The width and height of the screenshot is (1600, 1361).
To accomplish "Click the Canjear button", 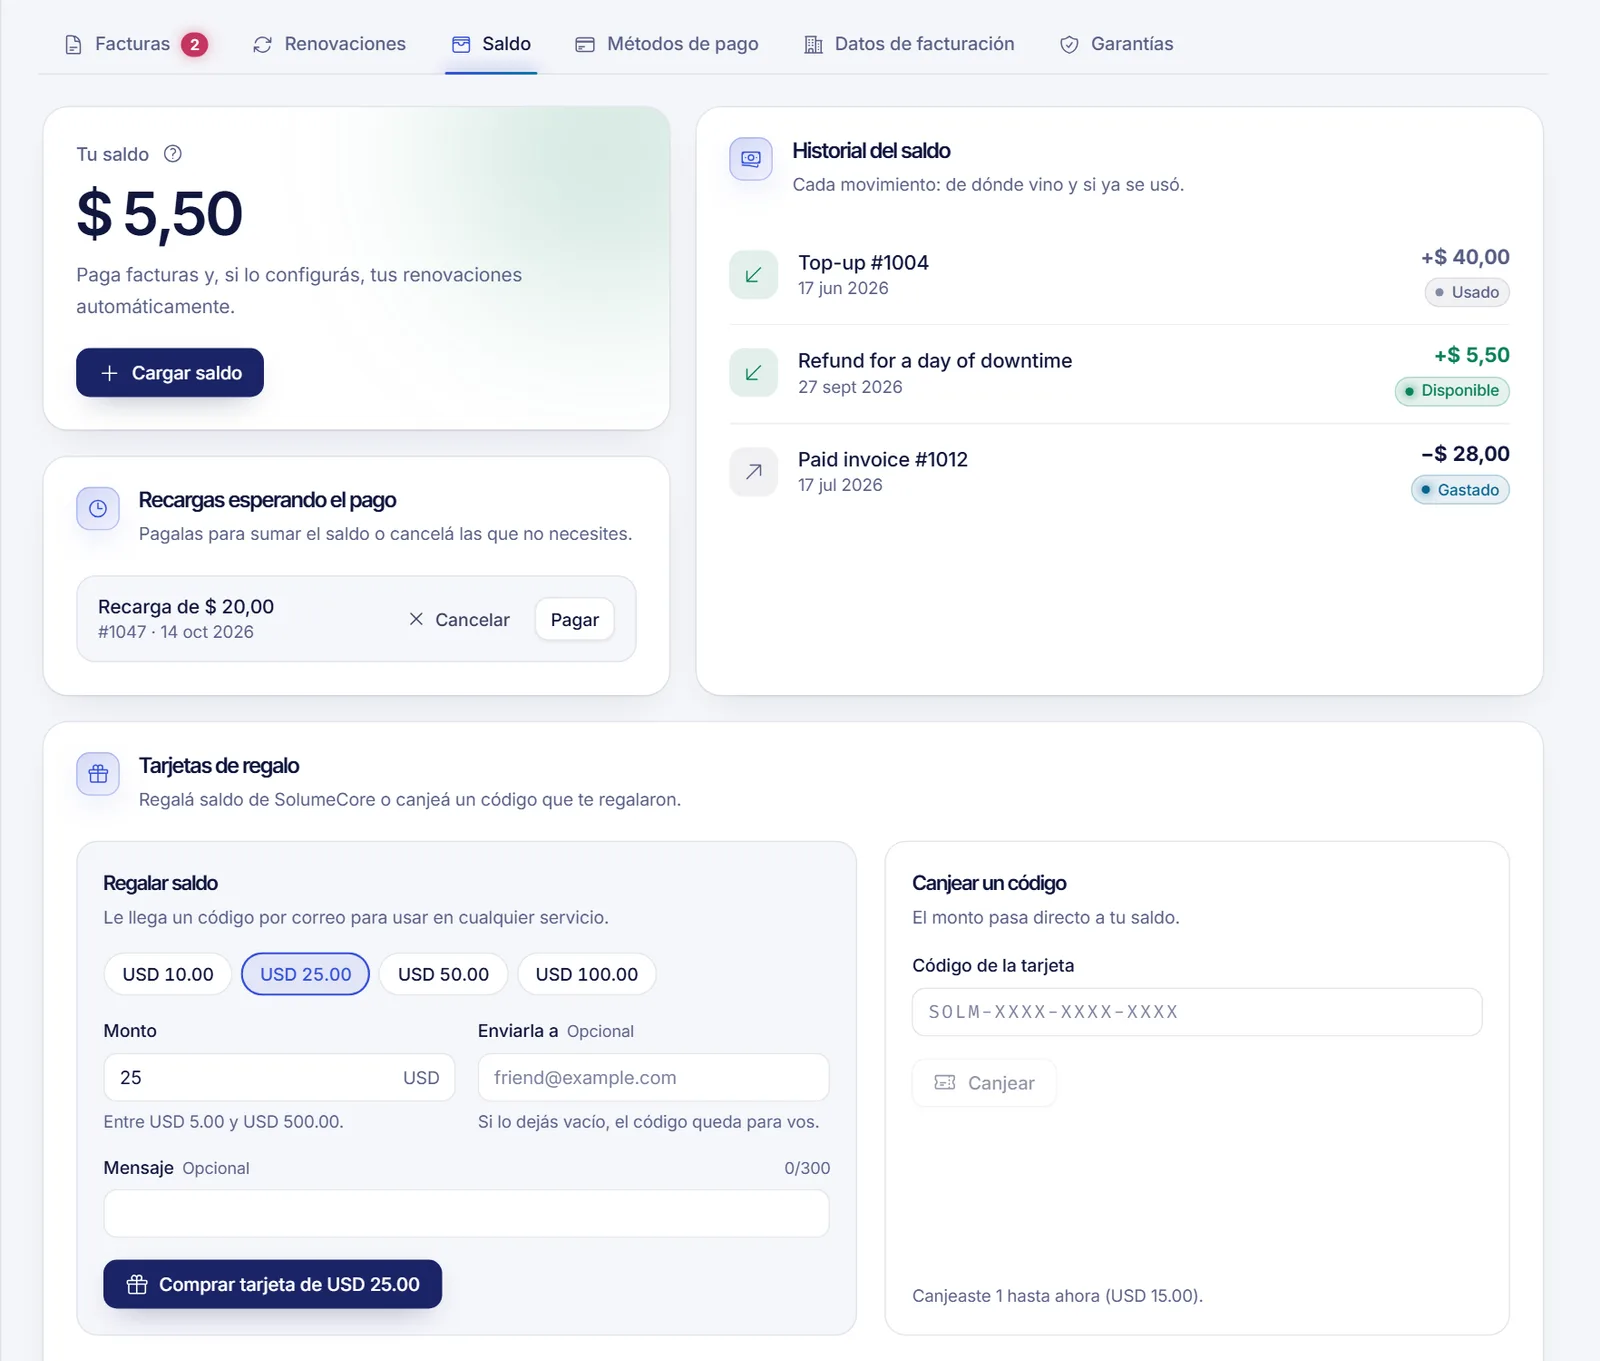I will pos(984,1083).
